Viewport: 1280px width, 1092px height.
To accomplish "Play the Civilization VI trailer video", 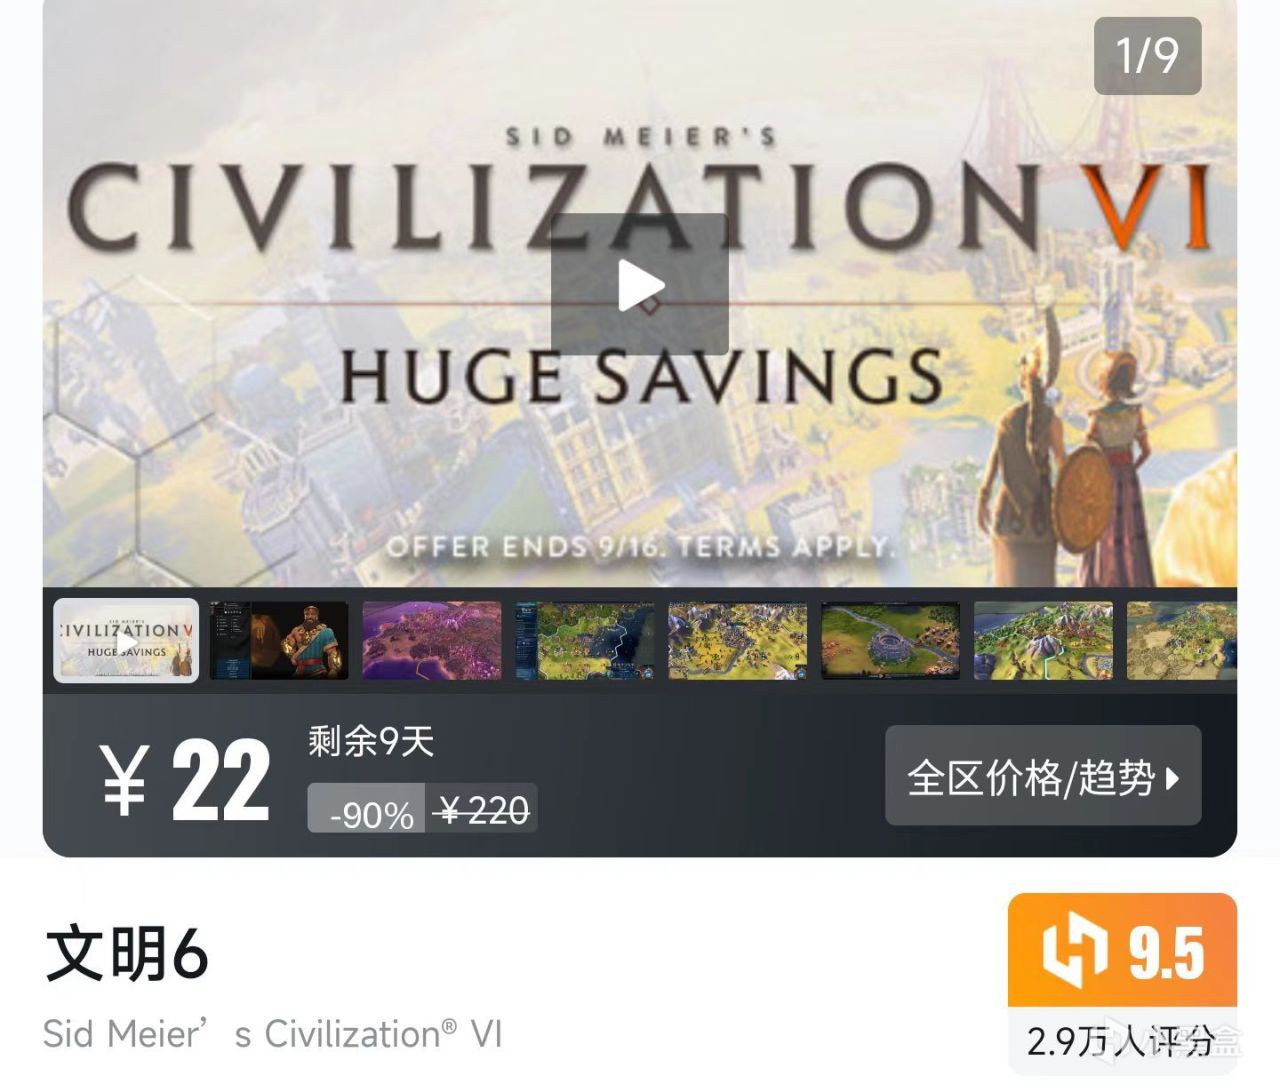I will 639,284.
